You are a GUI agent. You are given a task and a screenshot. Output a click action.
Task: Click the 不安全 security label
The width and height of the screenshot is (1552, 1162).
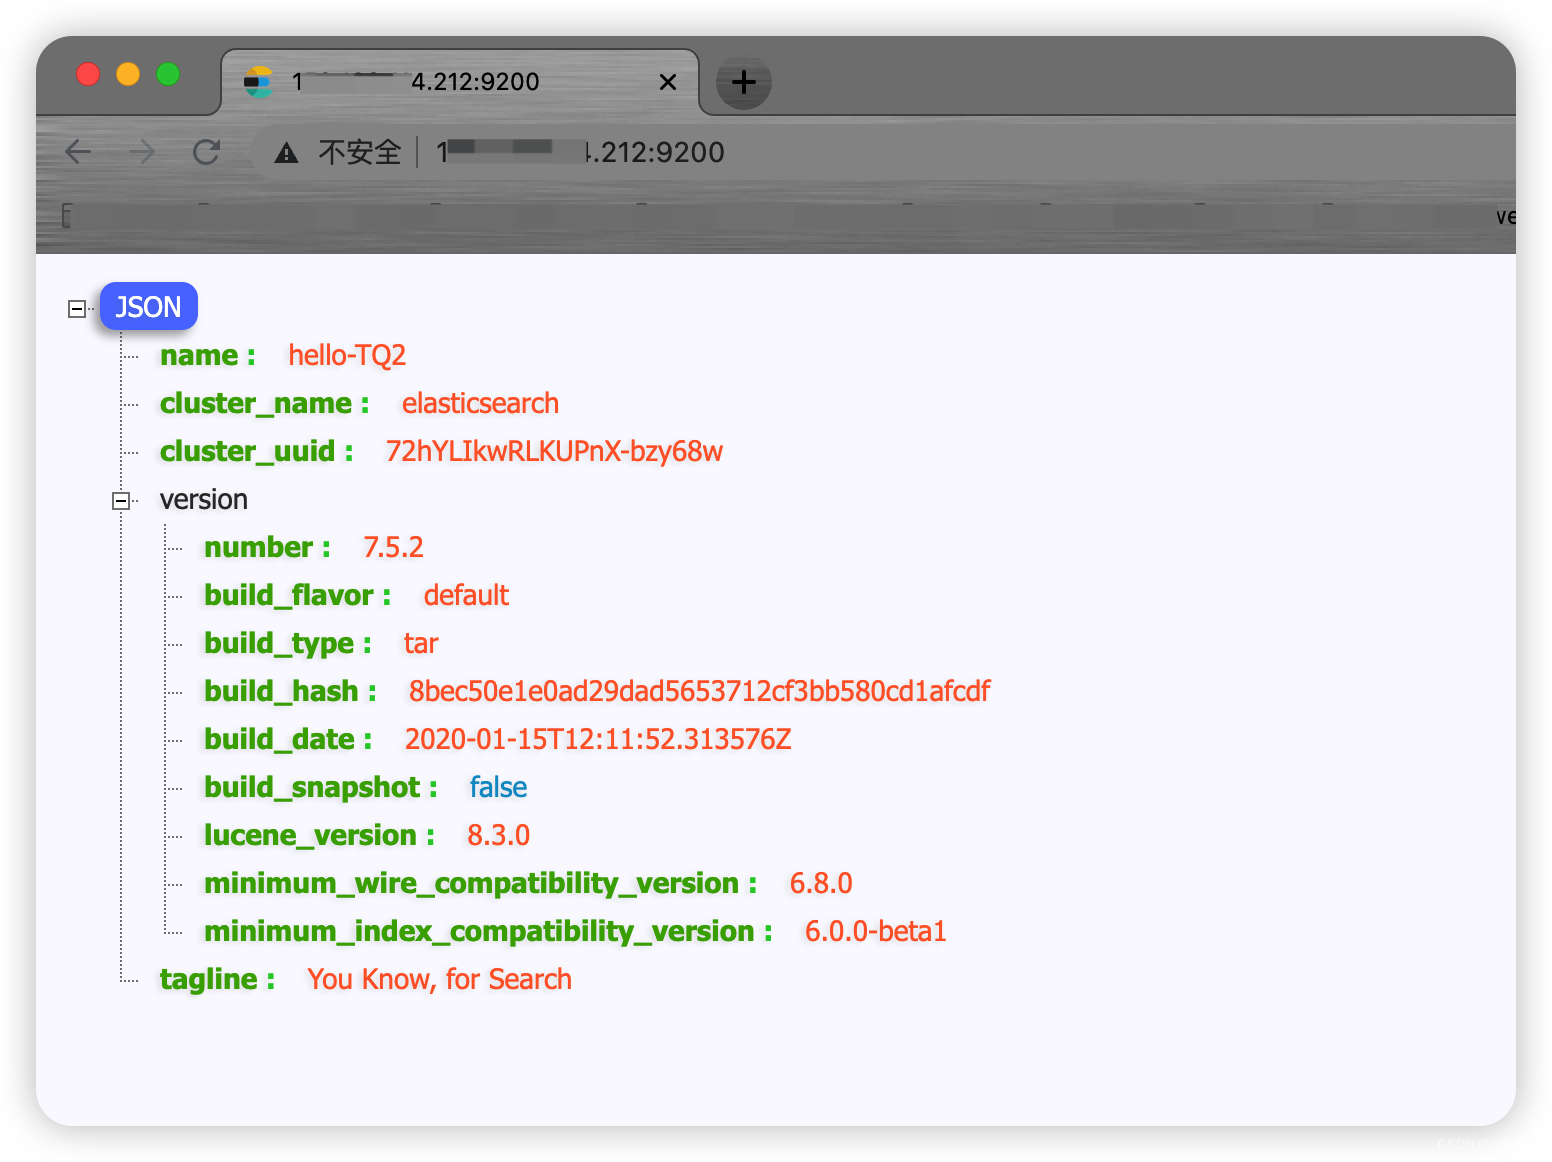point(359,152)
